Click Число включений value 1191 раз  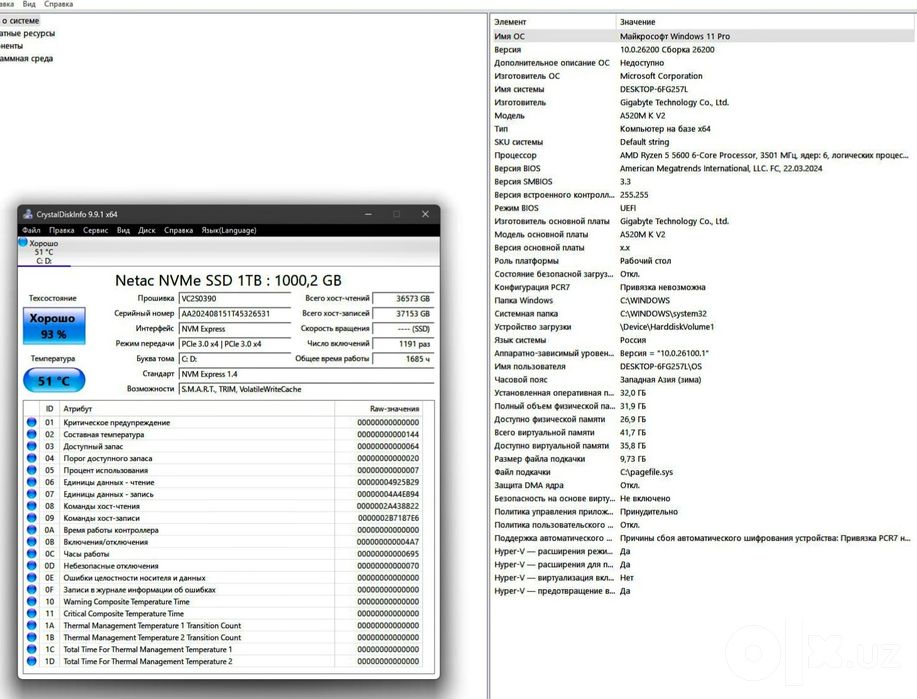[403, 344]
